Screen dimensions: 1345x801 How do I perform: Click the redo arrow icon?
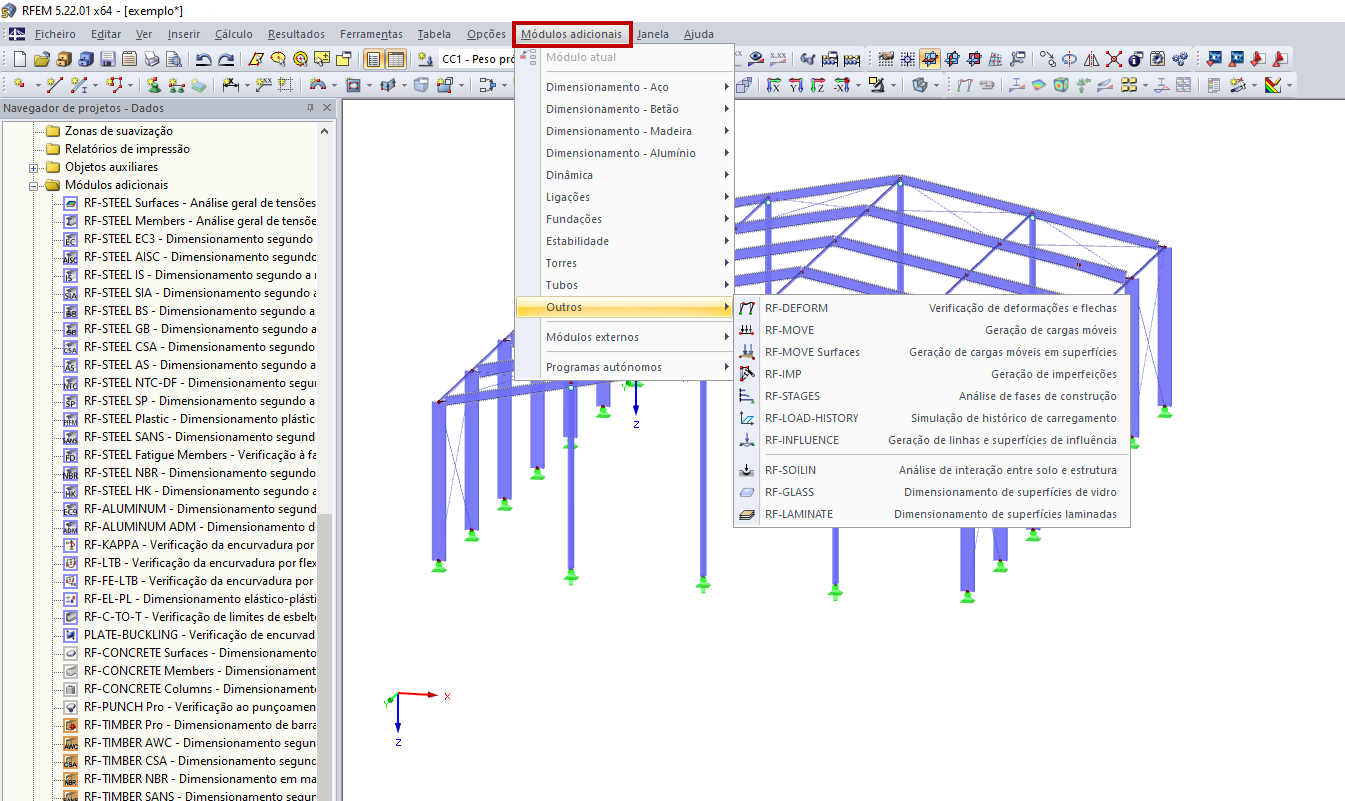pyautogui.click(x=226, y=59)
